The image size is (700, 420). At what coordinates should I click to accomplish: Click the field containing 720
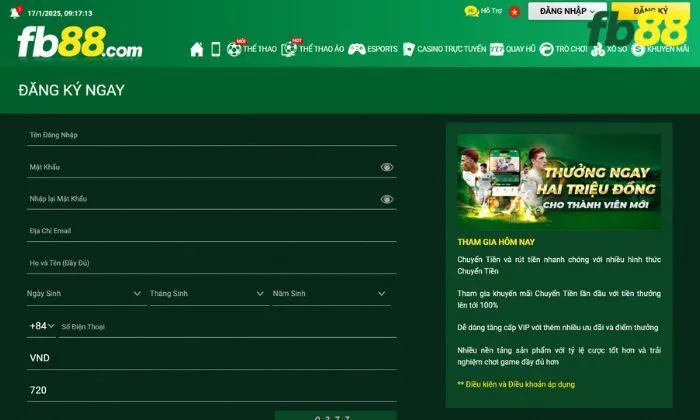211,390
